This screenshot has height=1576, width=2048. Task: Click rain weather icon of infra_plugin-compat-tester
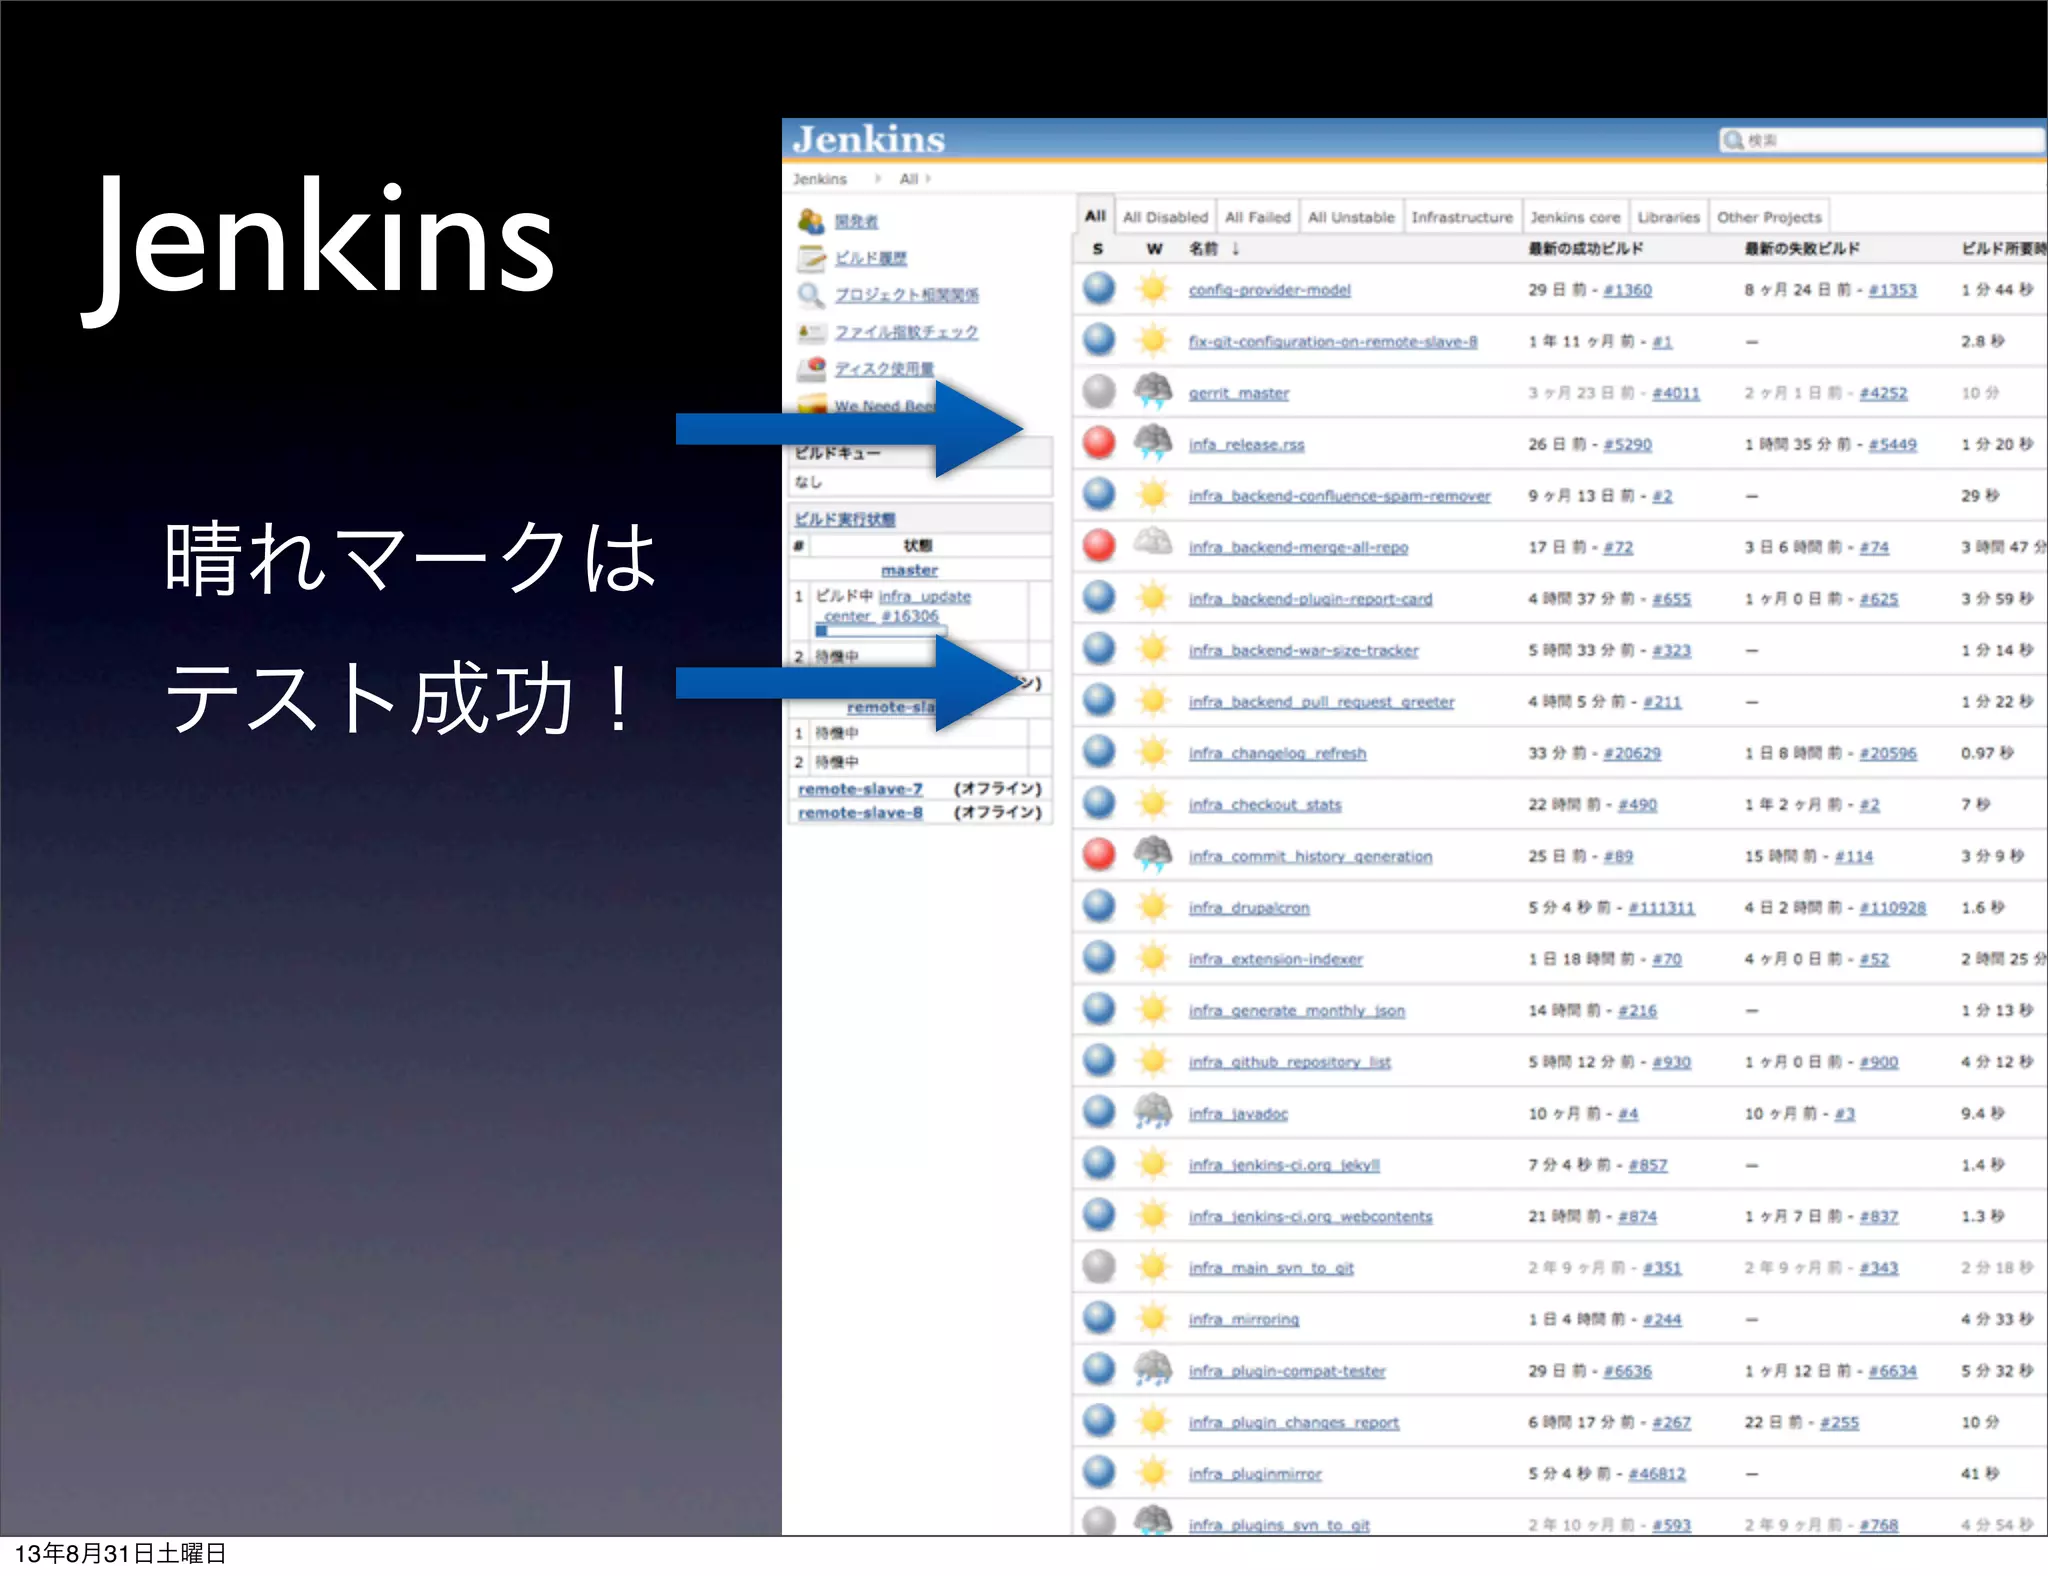(1153, 1368)
